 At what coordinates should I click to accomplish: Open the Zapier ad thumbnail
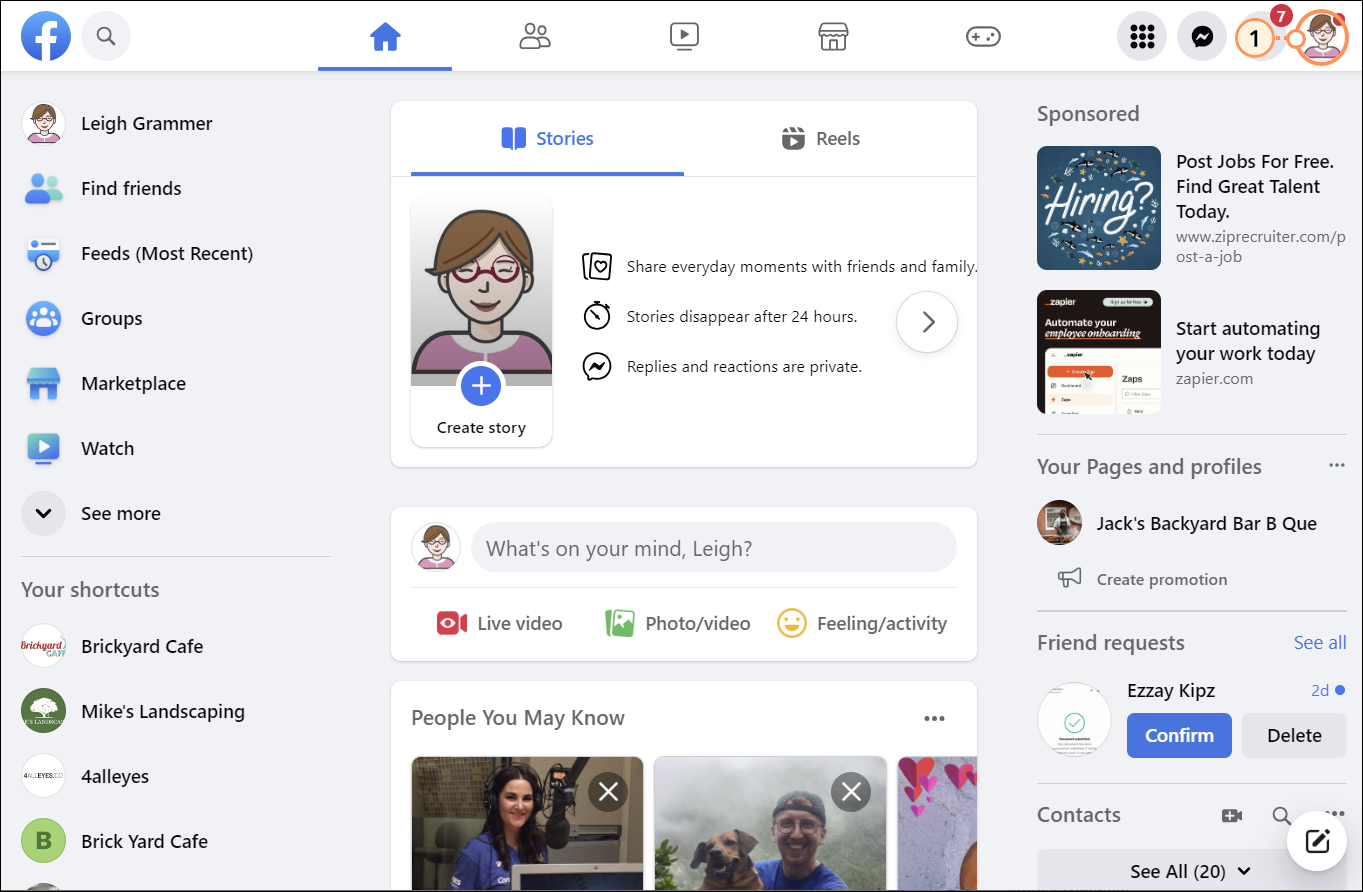click(1099, 352)
